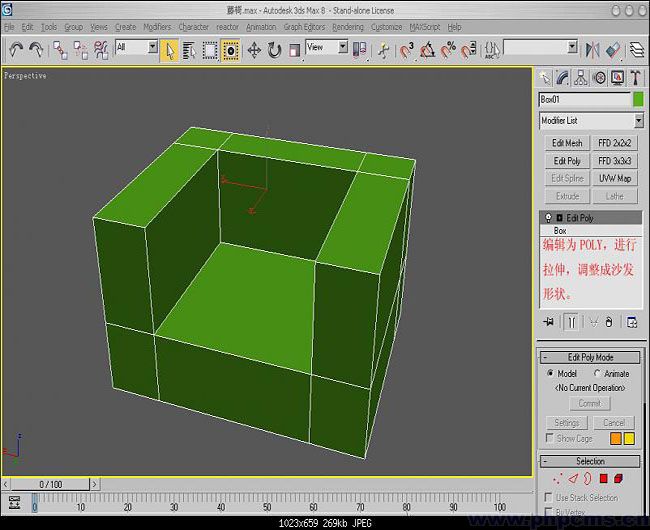Activate the Select Object arrow tool
The width and height of the screenshot is (650, 530).
pos(169,49)
